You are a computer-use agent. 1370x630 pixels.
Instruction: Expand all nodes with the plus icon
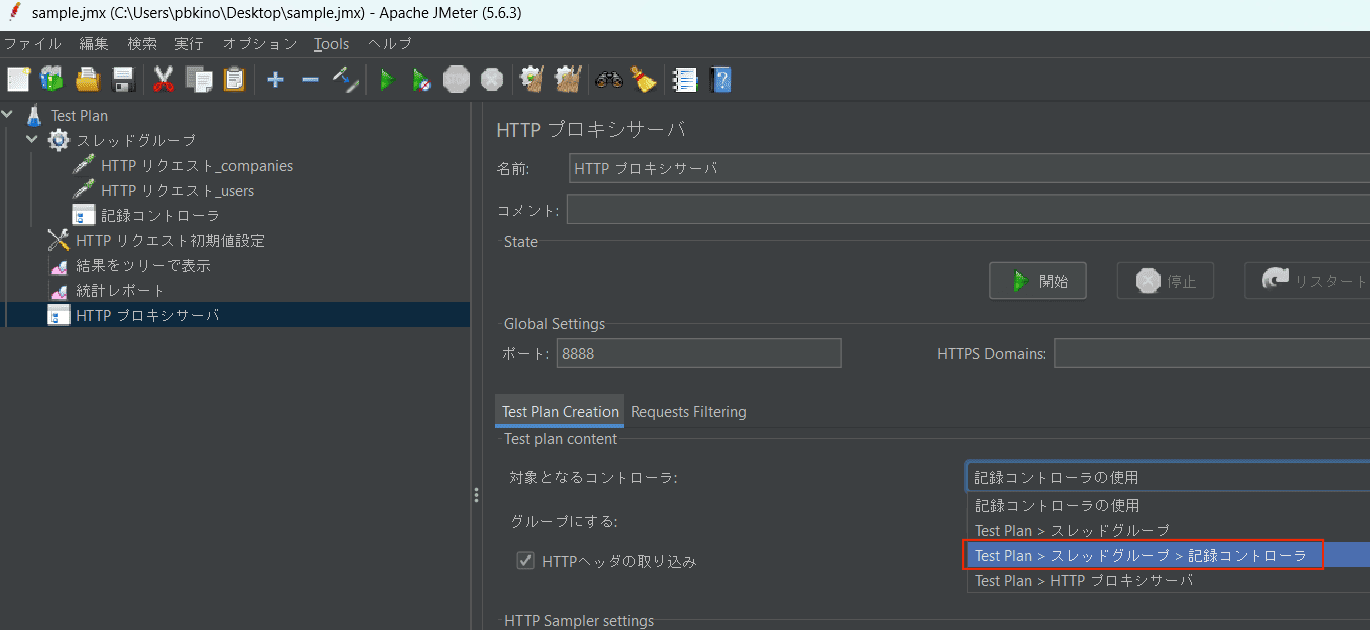pos(275,80)
